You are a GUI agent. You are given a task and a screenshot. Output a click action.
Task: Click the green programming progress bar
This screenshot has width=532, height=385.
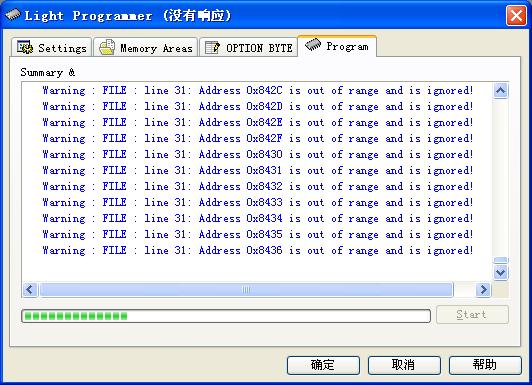click(226, 316)
